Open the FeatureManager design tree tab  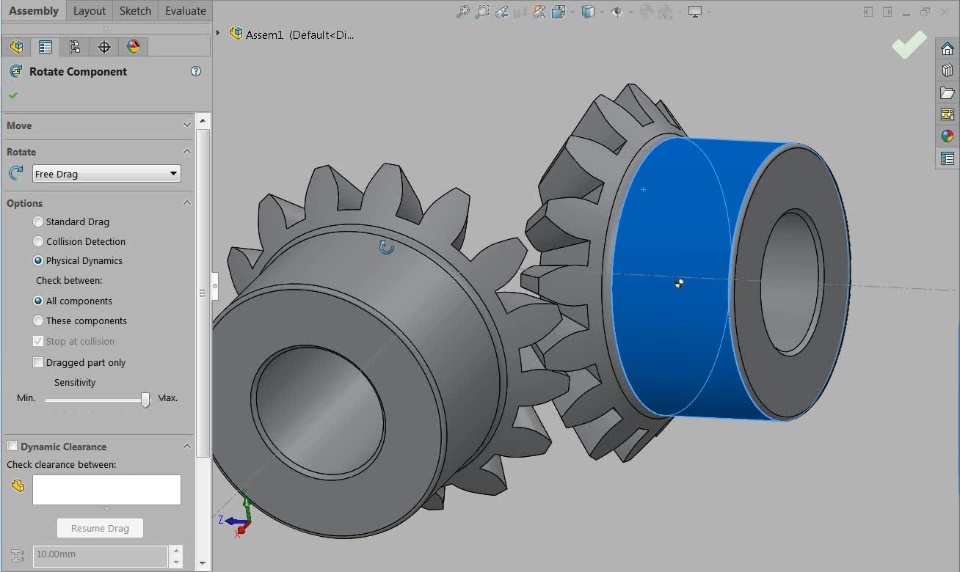point(17,47)
